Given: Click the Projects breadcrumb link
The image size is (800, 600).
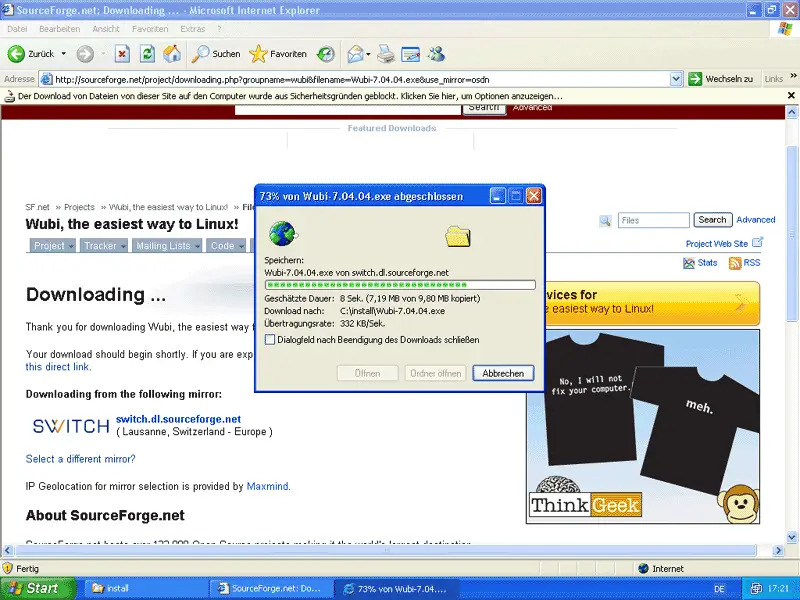Looking at the screenshot, I should pyautogui.click(x=79, y=207).
